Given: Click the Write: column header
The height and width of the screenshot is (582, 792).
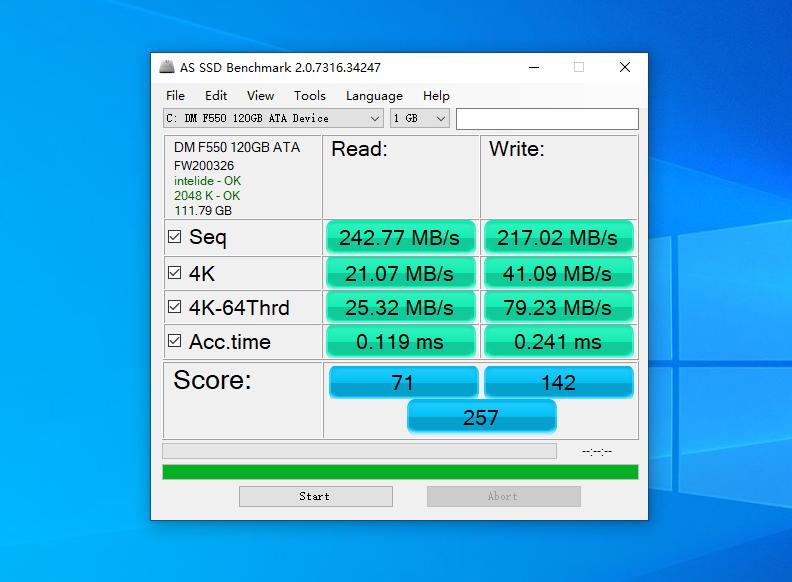Looking at the screenshot, I should [x=516, y=149].
